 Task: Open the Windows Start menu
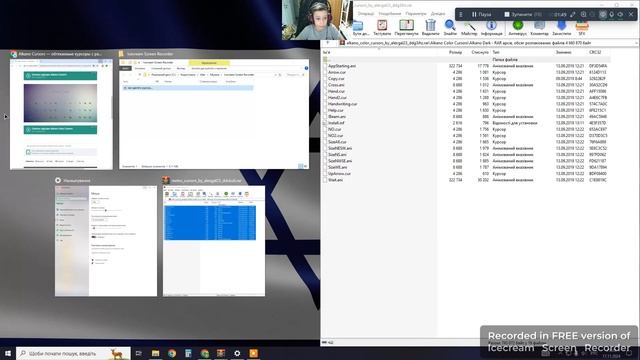(8, 353)
